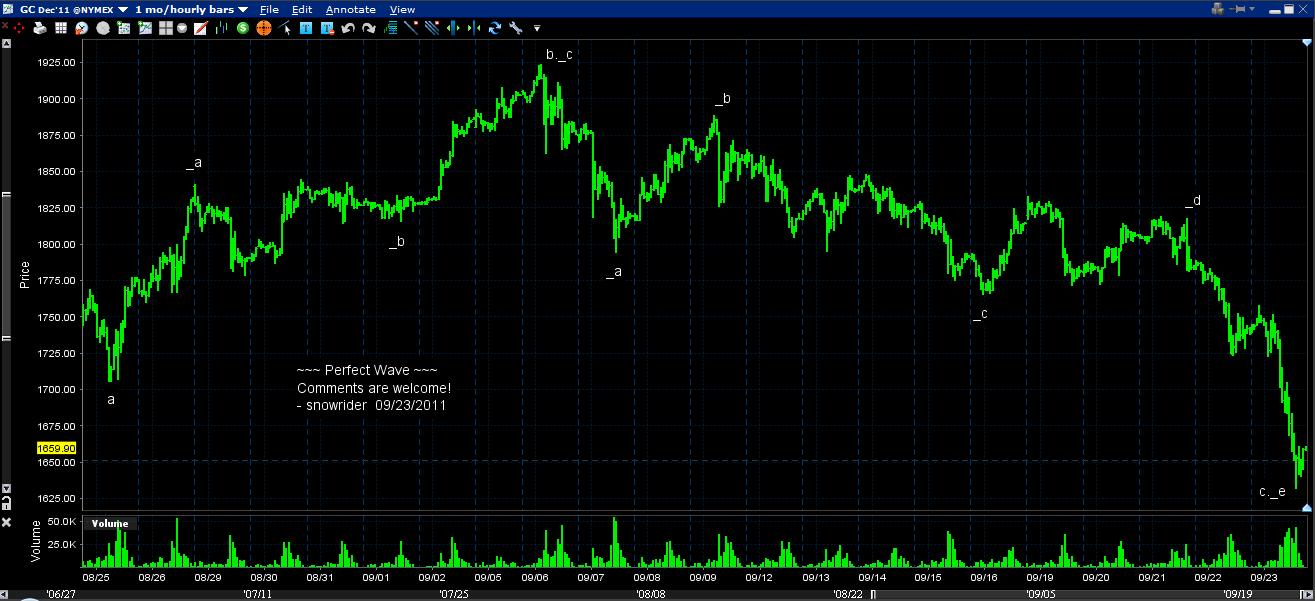Click the outward-pointing green arrows icon
Image resolution: width=1315 pixels, height=601 pixels.
tap(453, 28)
